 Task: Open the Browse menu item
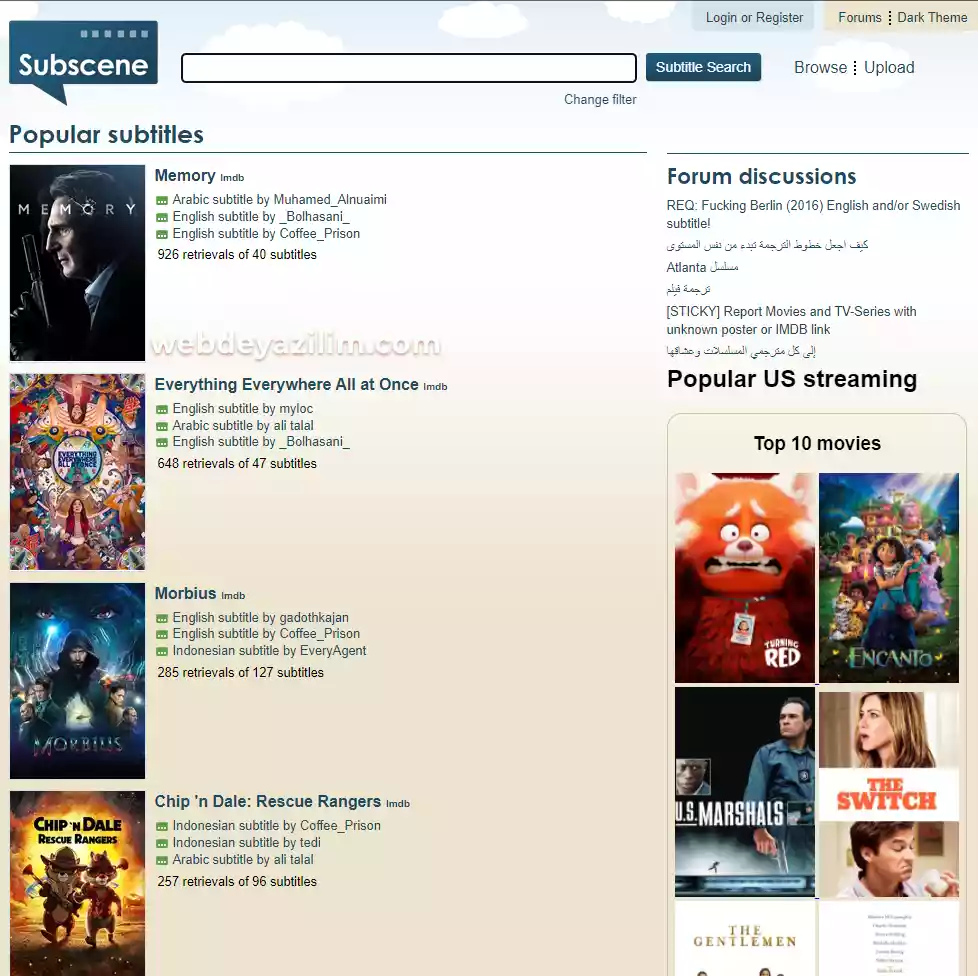point(820,67)
